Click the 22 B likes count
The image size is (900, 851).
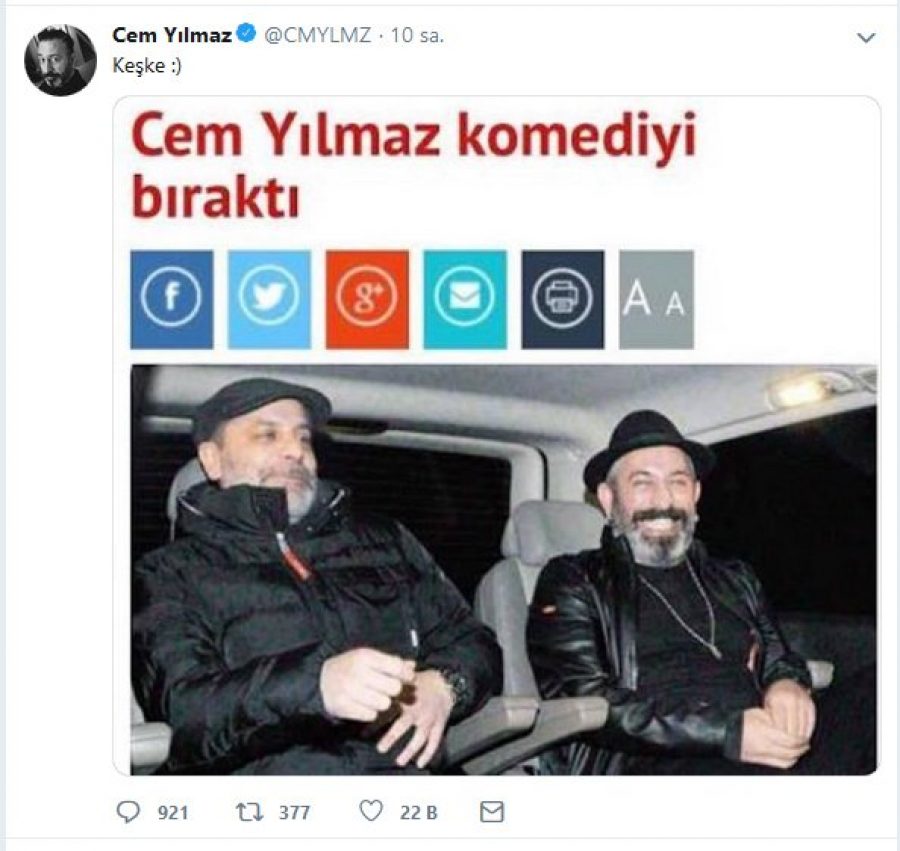coord(418,813)
